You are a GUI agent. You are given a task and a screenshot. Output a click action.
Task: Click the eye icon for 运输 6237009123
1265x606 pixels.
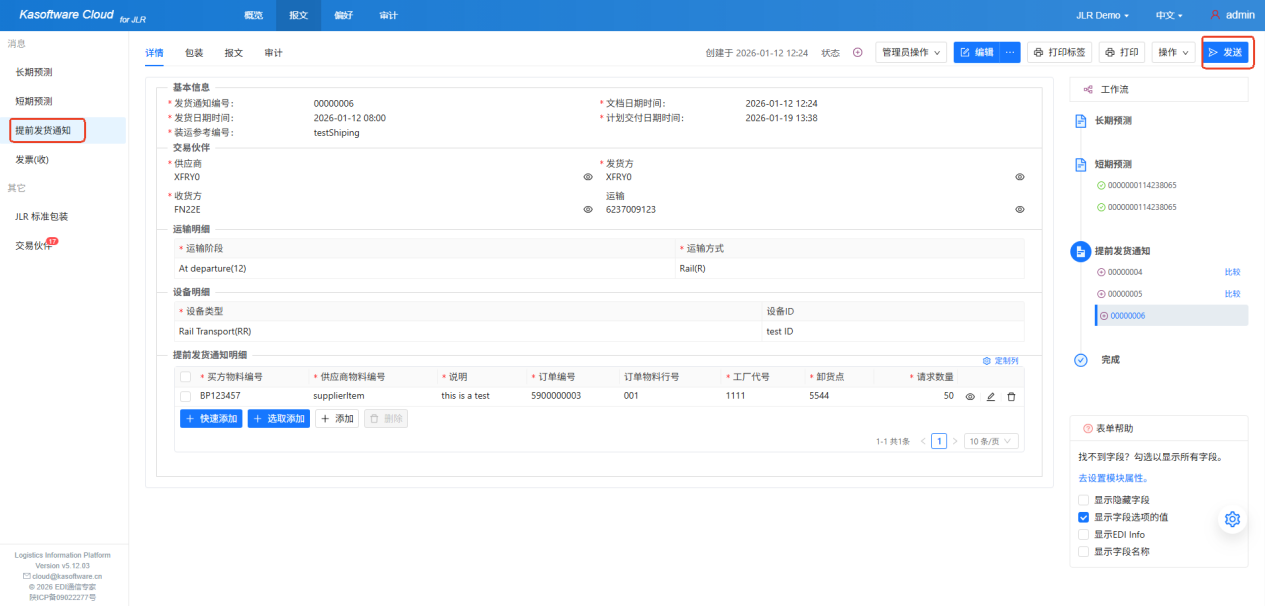click(1020, 210)
